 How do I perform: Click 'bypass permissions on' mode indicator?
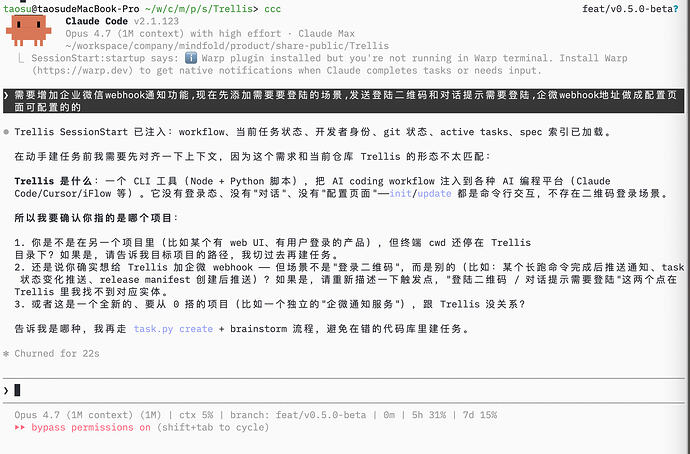pos(91,428)
